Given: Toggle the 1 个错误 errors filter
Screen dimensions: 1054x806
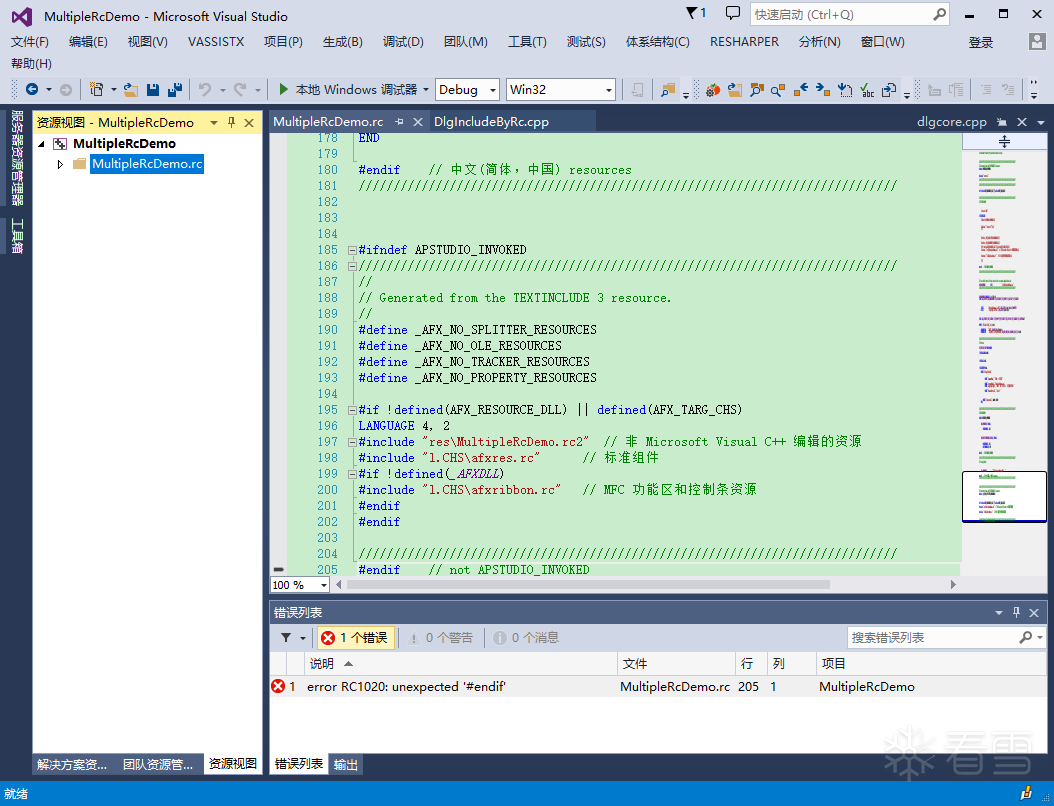Looking at the screenshot, I should pos(356,637).
